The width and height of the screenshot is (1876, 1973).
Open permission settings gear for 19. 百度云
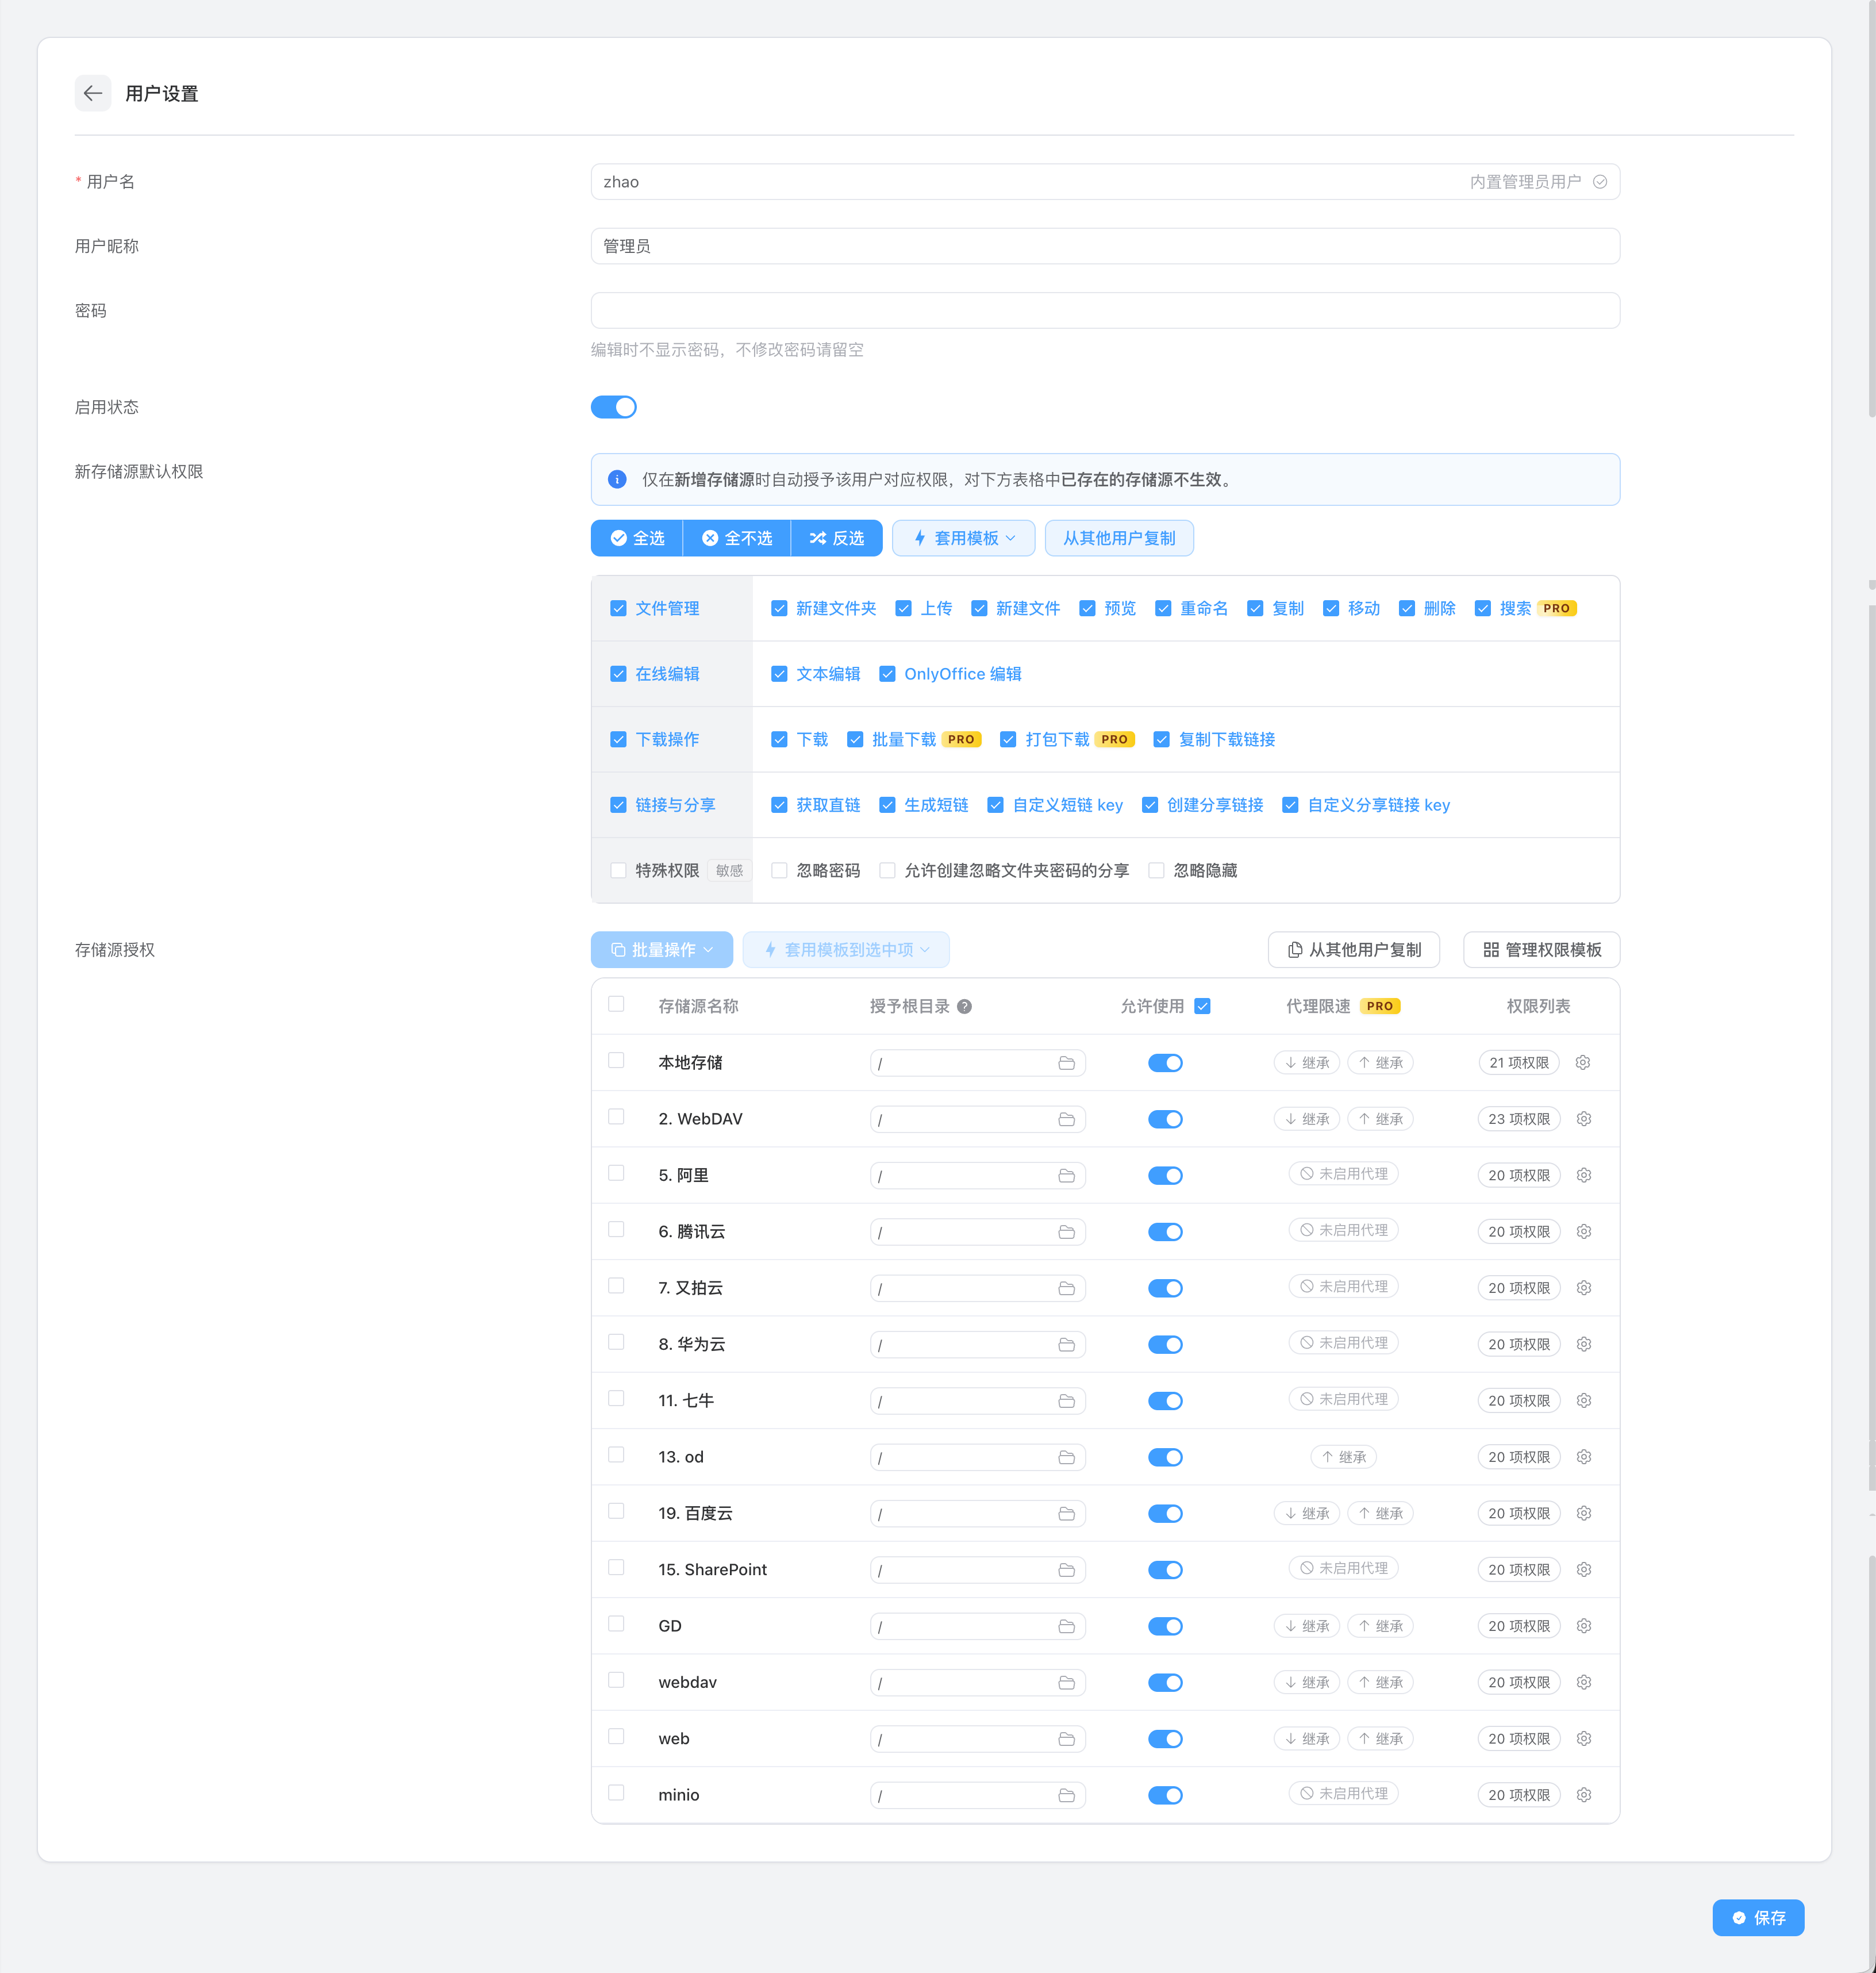1583,1513
